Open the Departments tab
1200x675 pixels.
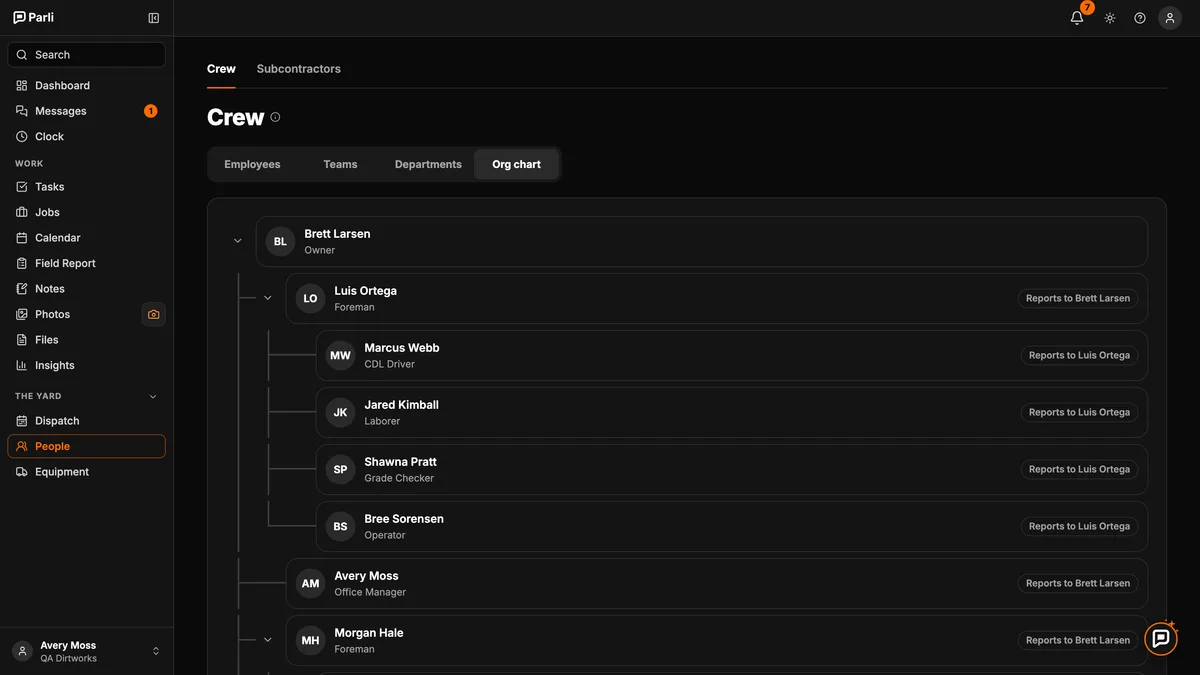tap(428, 164)
